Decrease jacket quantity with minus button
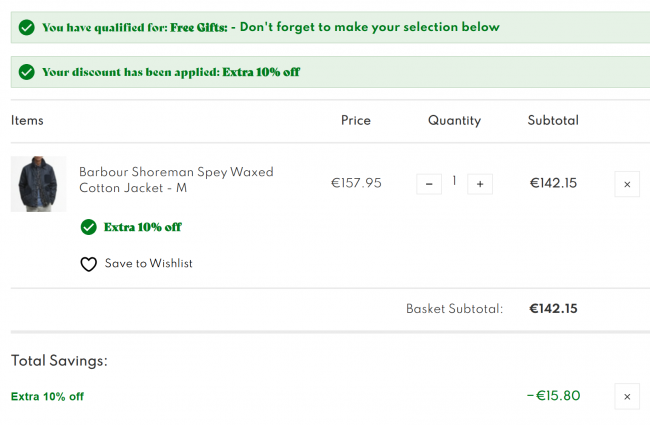 tap(429, 184)
